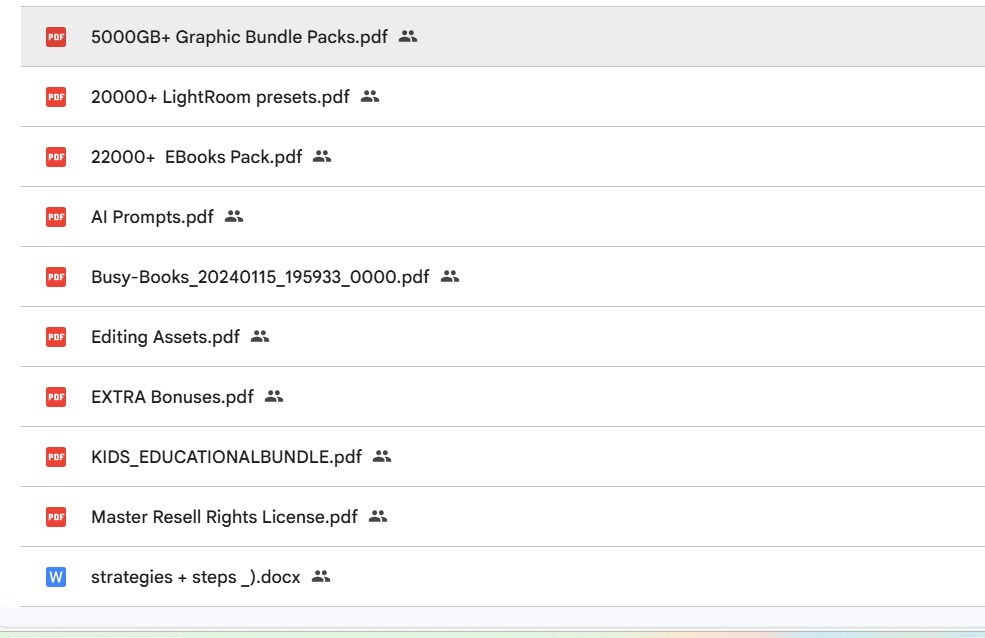Image resolution: width=985 pixels, height=638 pixels.
Task: Open 5000GB+ Graphic Bundle Packs.pdf
Action: click(x=239, y=37)
